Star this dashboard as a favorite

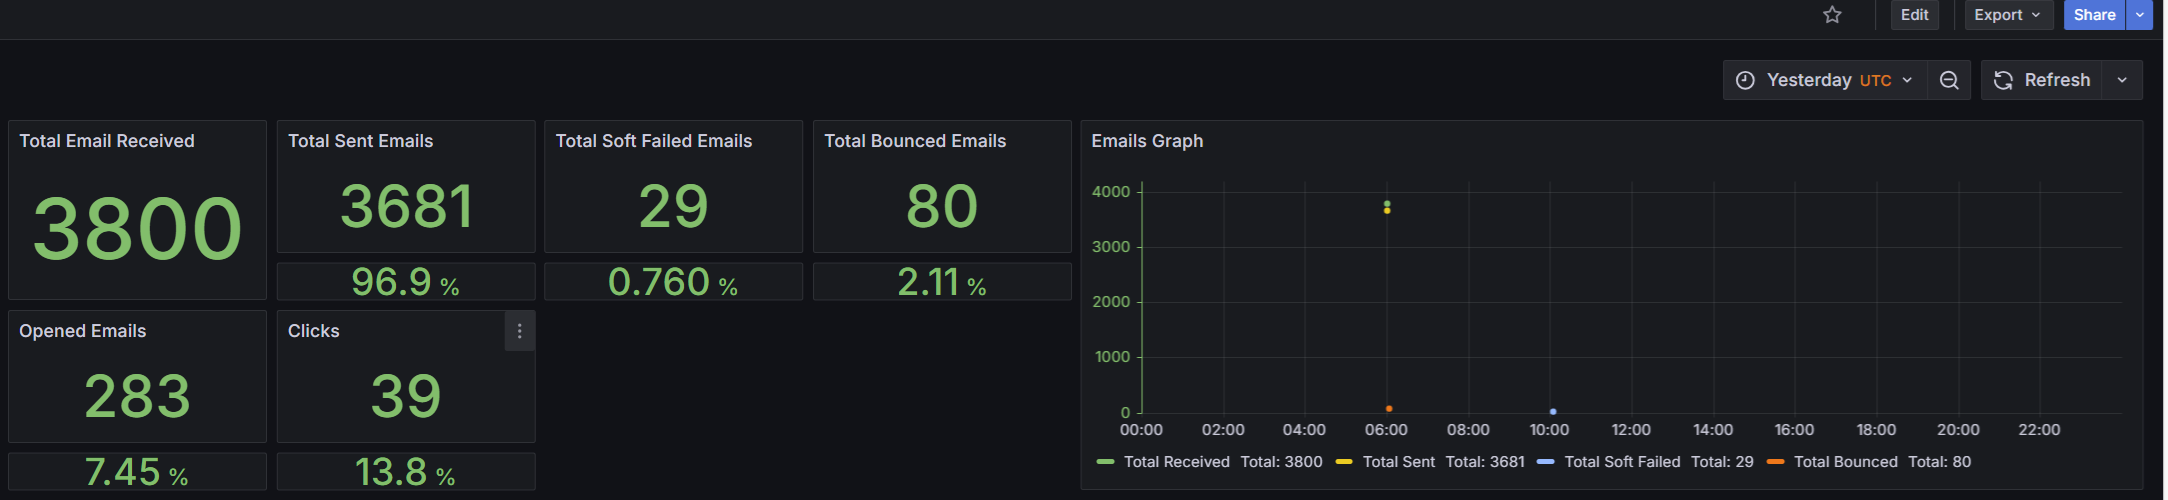(1832, 15)
